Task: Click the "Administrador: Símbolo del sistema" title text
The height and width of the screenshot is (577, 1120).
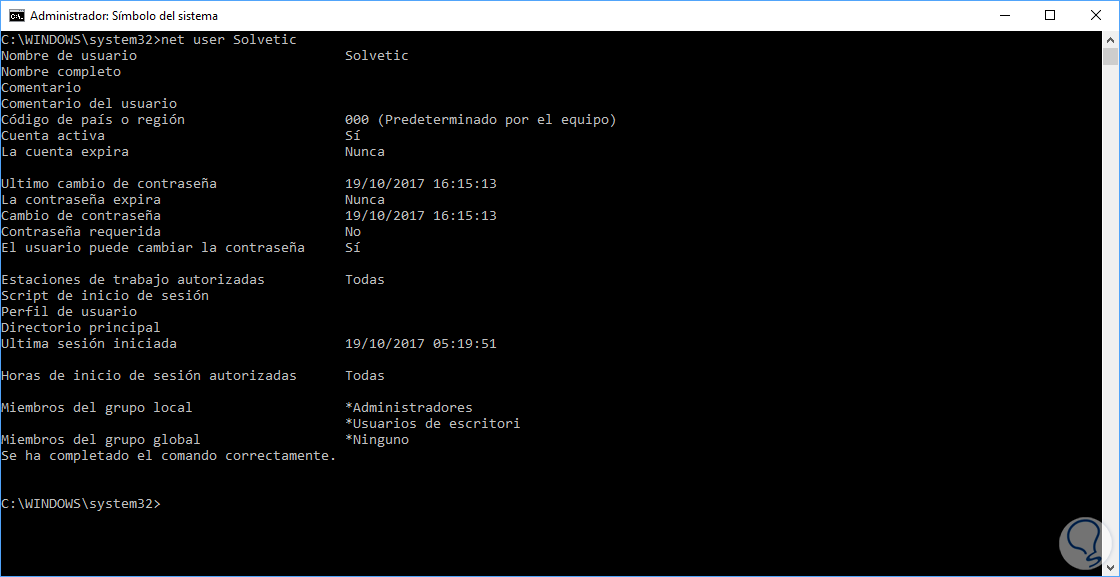Action: (124, 16)
